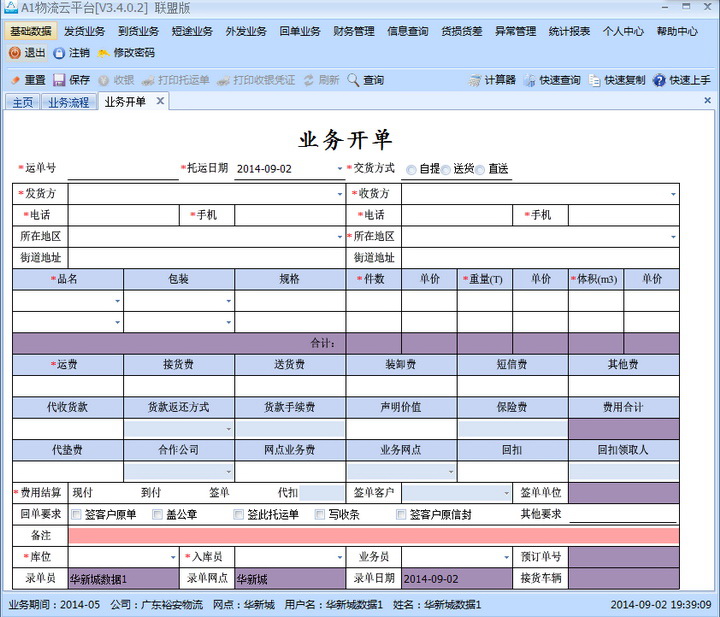Click the 修改密码 change password icon
Image resolution: width=720 pixels, height=617 pixels.
[103, 53]
